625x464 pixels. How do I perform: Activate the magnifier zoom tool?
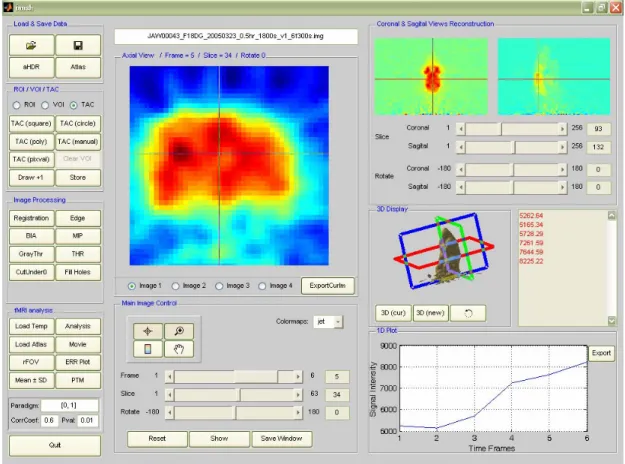coord(179,331)
